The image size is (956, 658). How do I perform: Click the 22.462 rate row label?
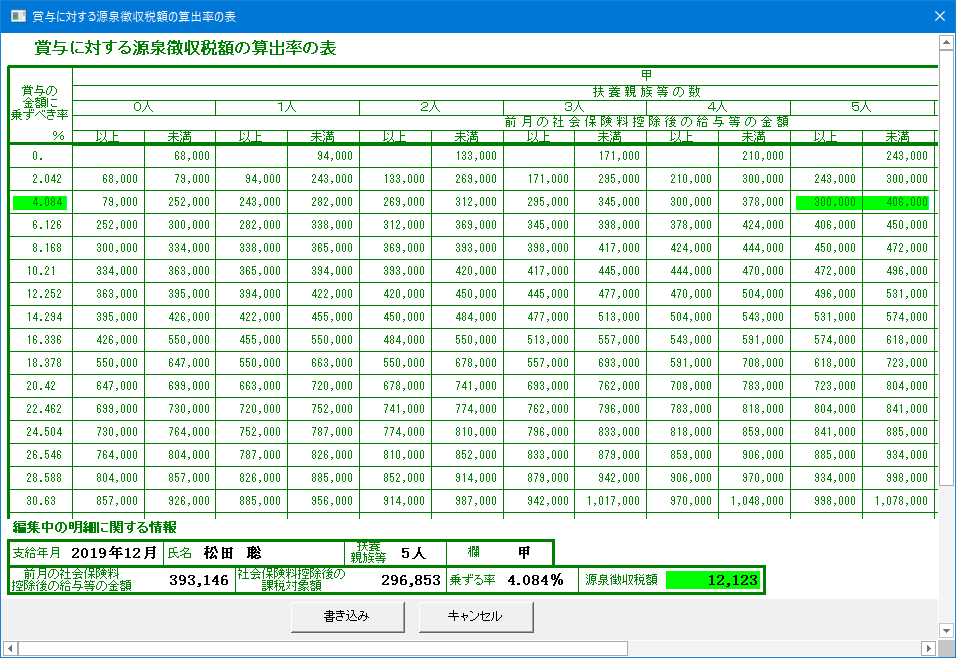pos(44,409)
